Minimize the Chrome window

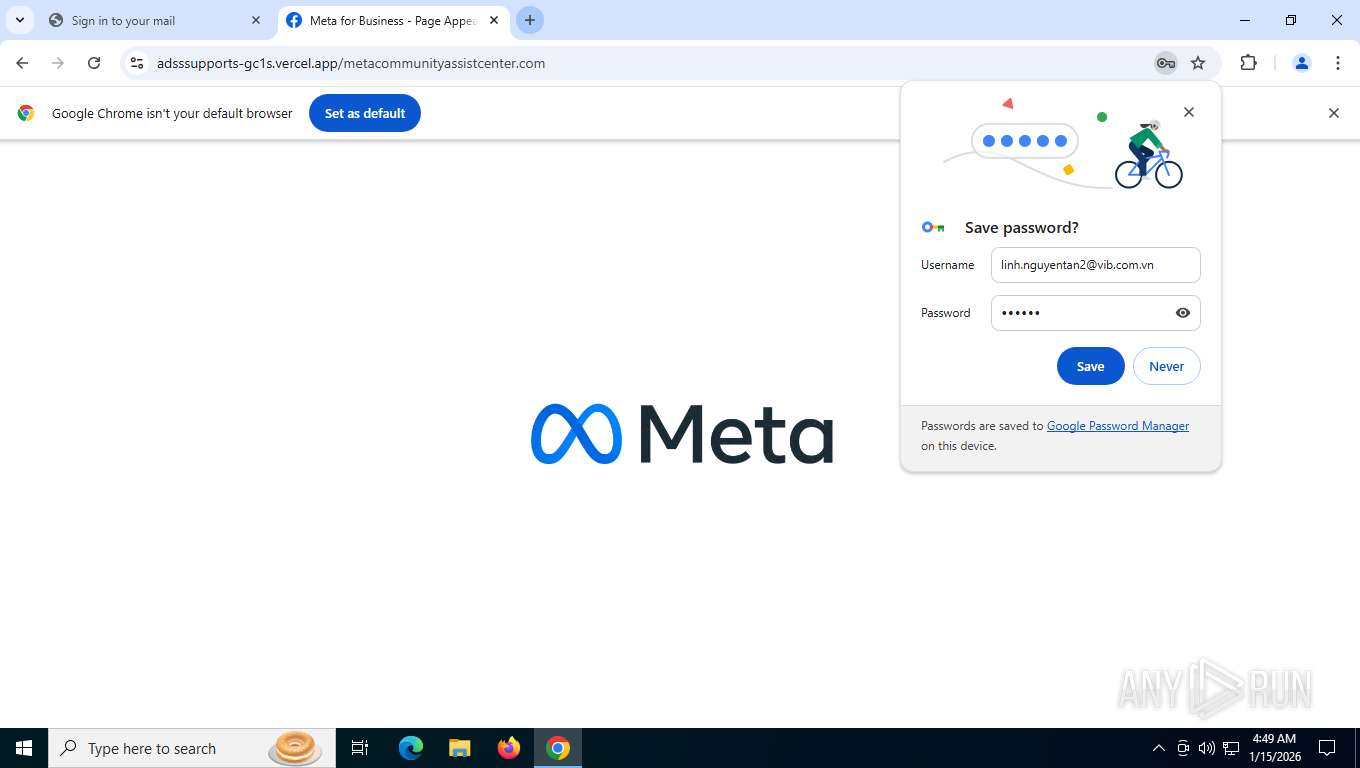[1245, 20]
